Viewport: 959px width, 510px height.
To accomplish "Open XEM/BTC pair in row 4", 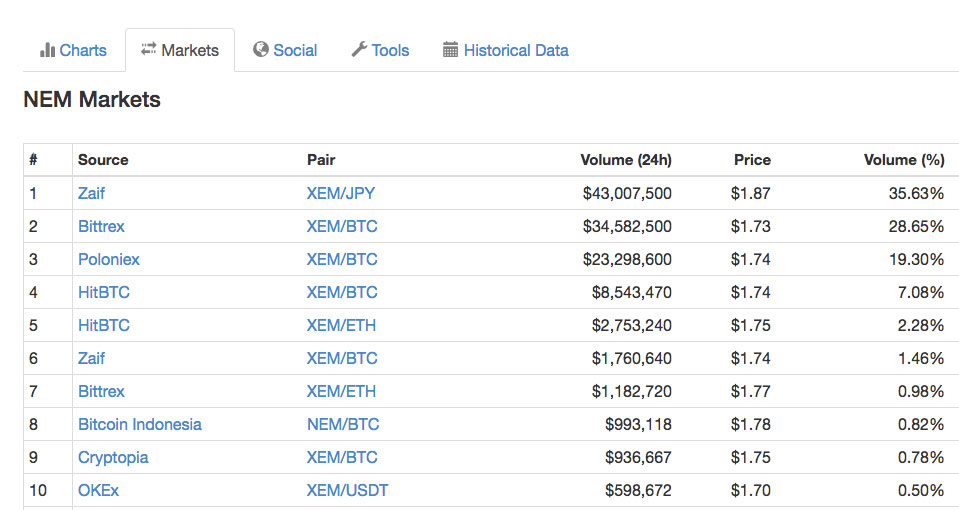I will point(342,292).
